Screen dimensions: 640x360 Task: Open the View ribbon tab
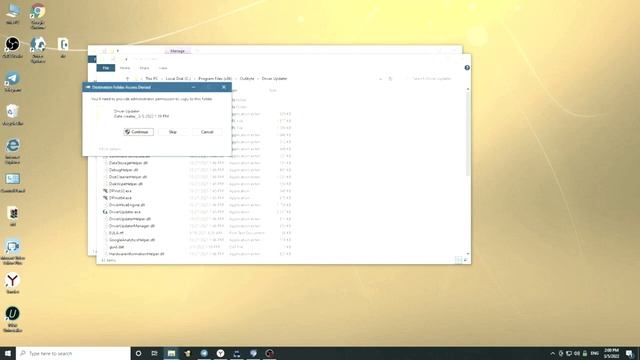(163, 68)
